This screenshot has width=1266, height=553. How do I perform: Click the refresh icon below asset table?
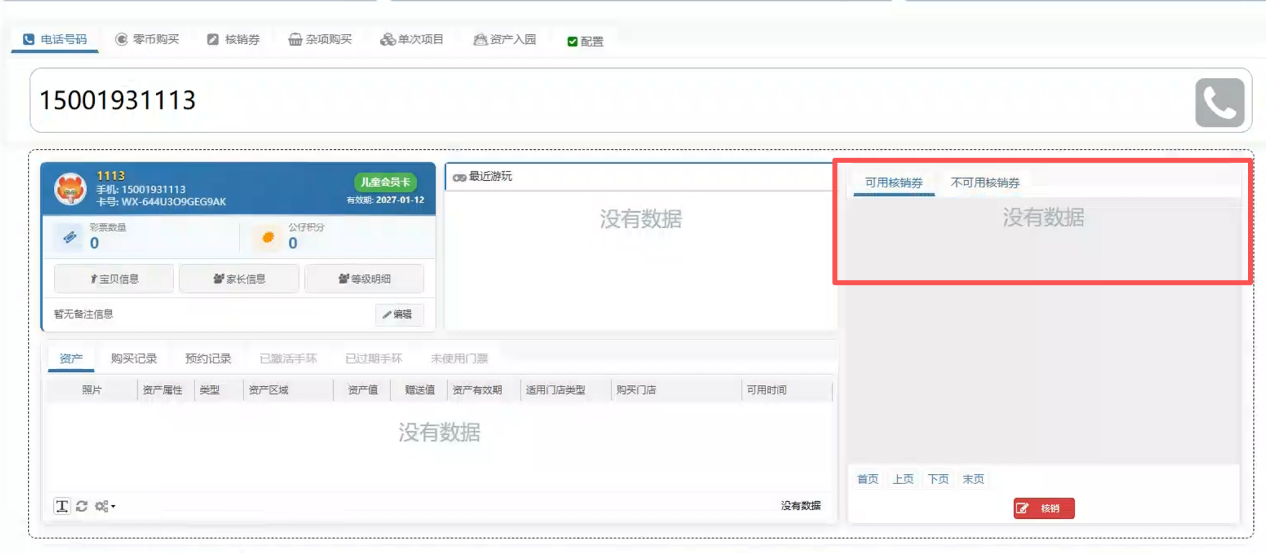point(82,507)
